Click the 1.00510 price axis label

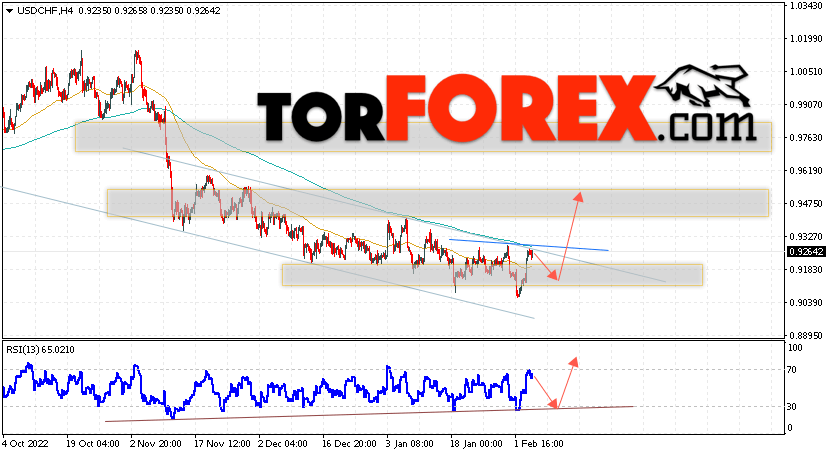806,72
